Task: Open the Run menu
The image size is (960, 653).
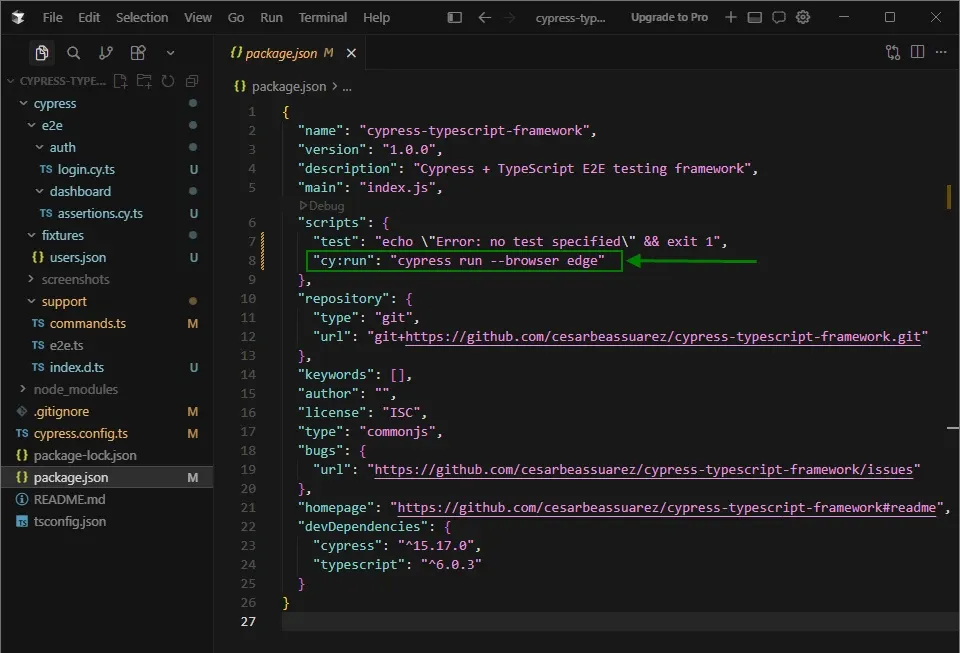Action: 271,17
